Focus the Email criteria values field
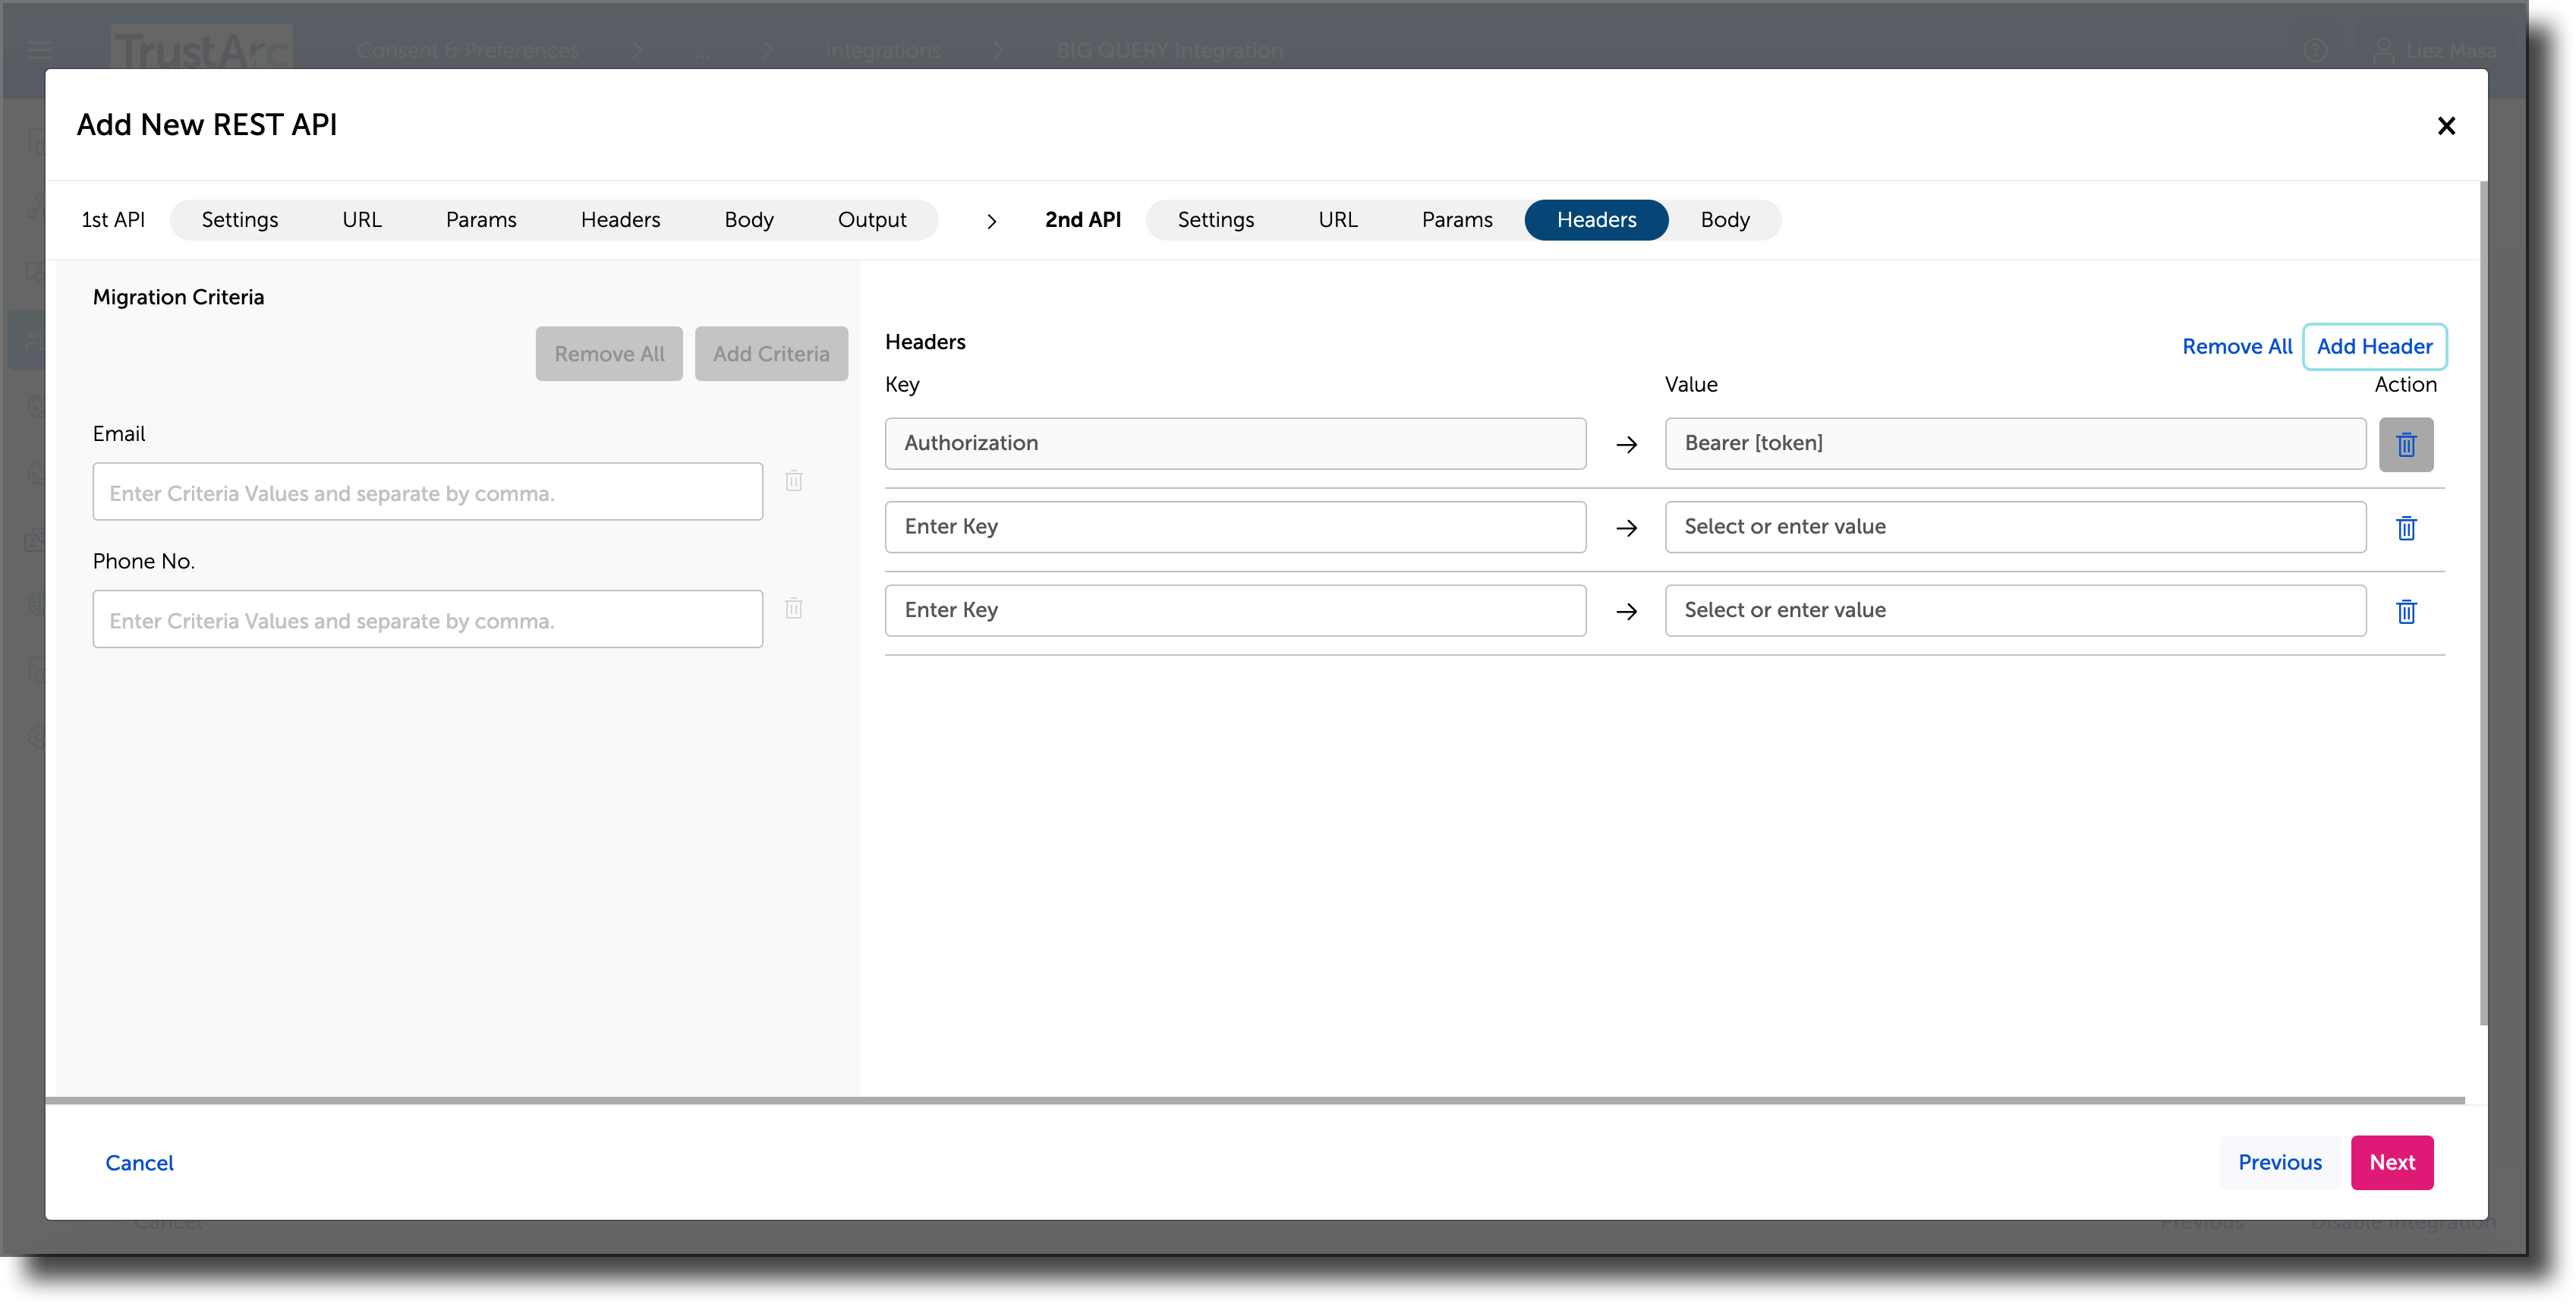The width and height of the screenshot is (2576, 1304). [x=428, y=492]
